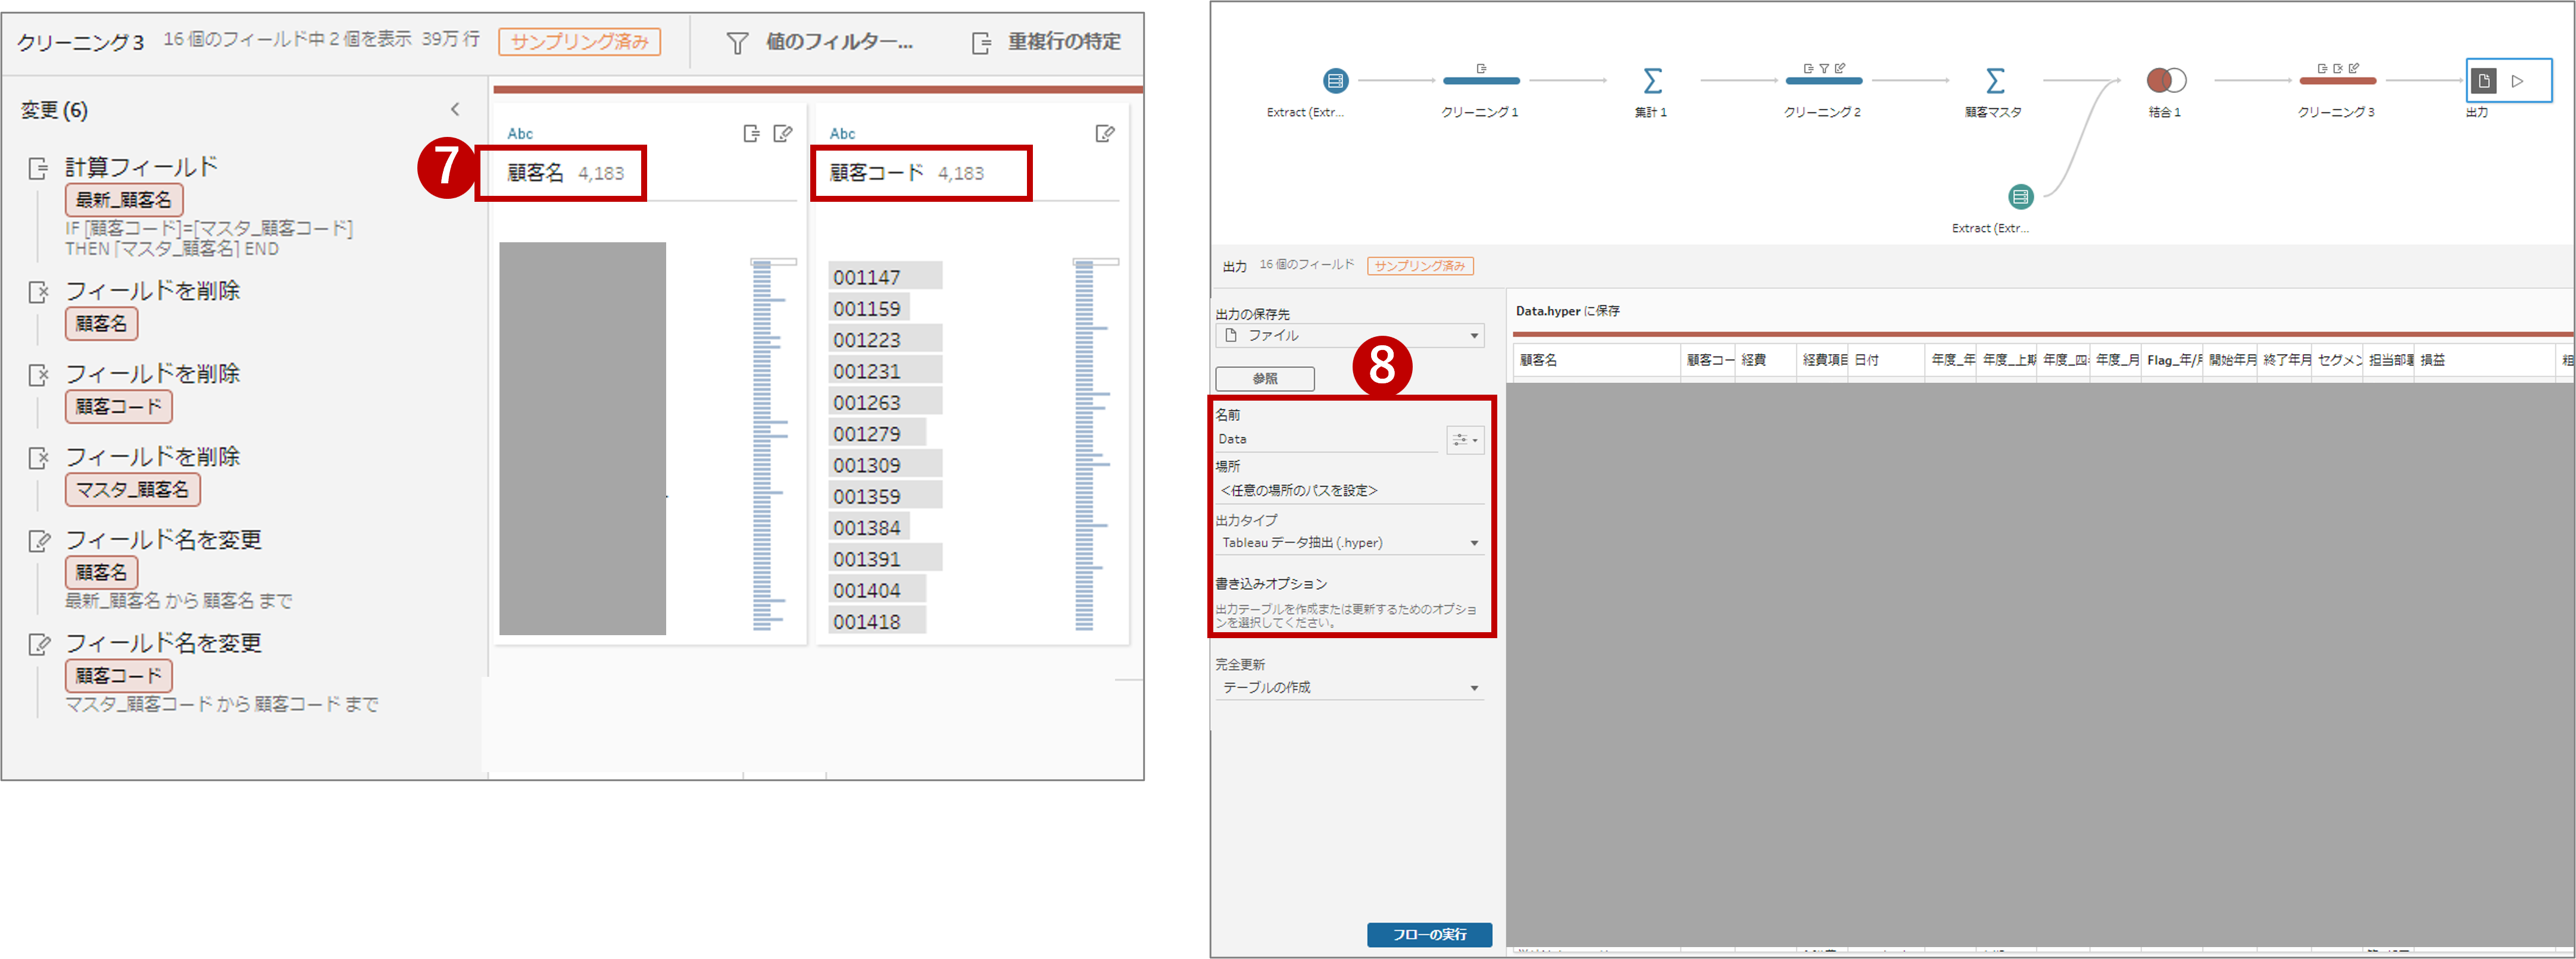Click the rename annotation icon above クリーニング 3

click(2354, 68)
